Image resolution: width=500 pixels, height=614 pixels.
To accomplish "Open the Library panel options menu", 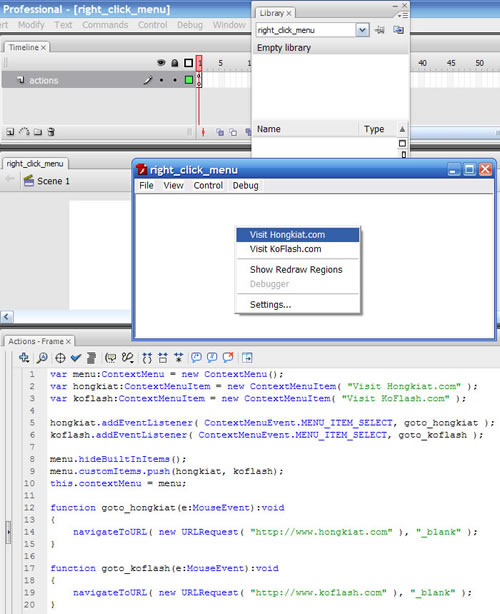I will tap(403, 15).
